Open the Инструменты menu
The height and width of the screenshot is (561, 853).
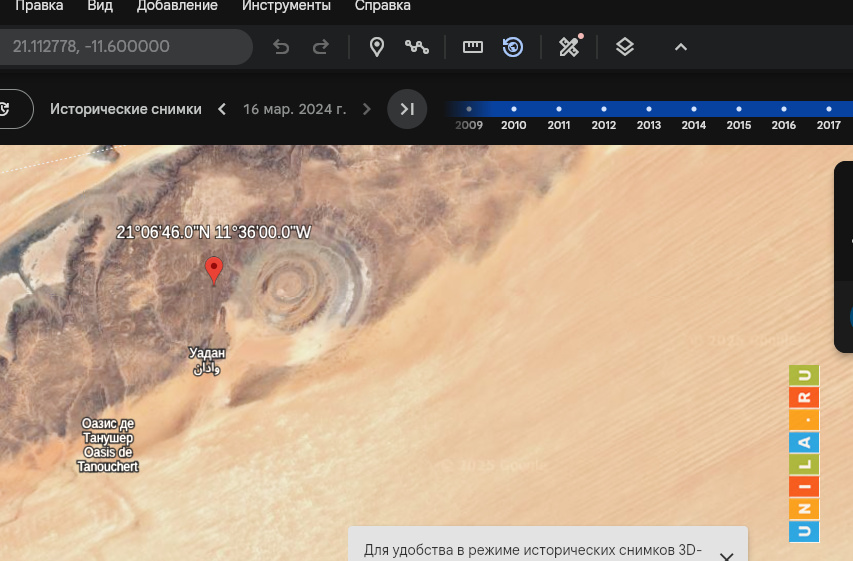(x=286, y=6)
